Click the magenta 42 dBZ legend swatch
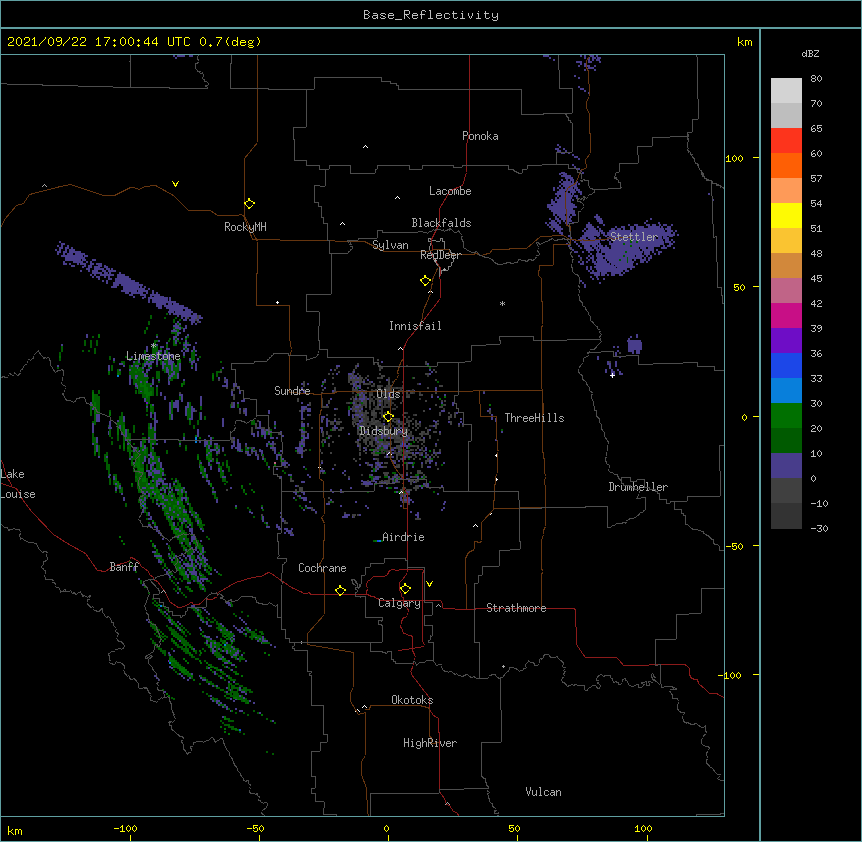 pyautogui.click(x=786, y=316)
